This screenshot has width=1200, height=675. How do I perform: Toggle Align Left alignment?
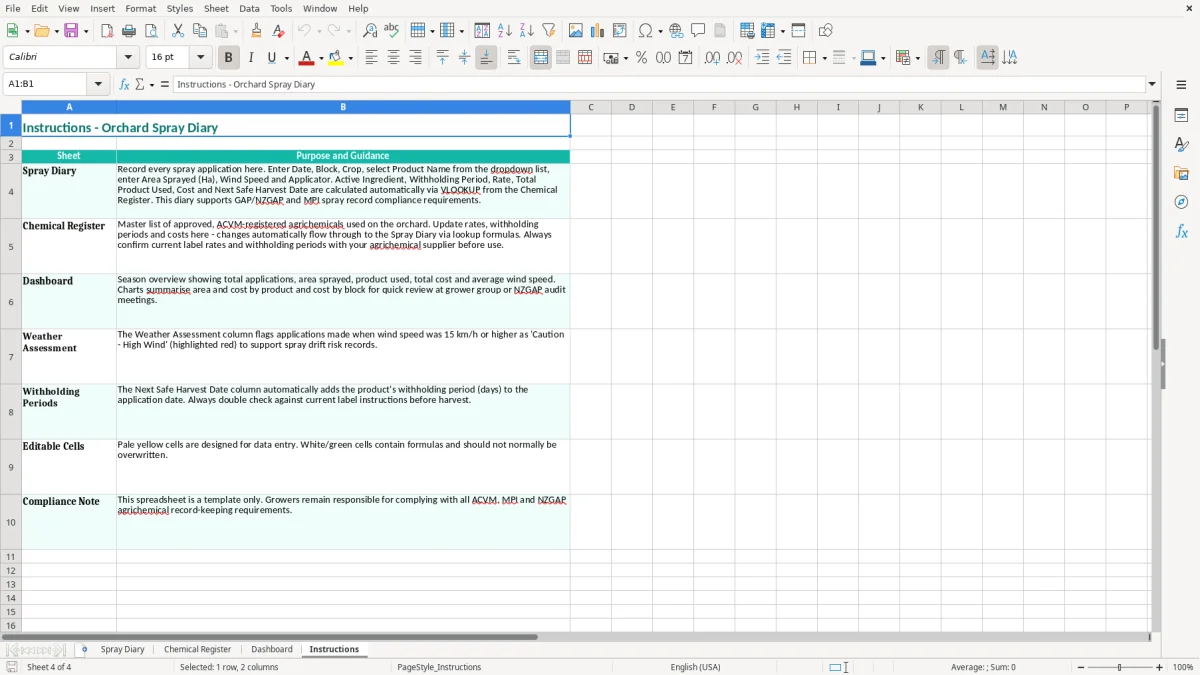point(371,58)
